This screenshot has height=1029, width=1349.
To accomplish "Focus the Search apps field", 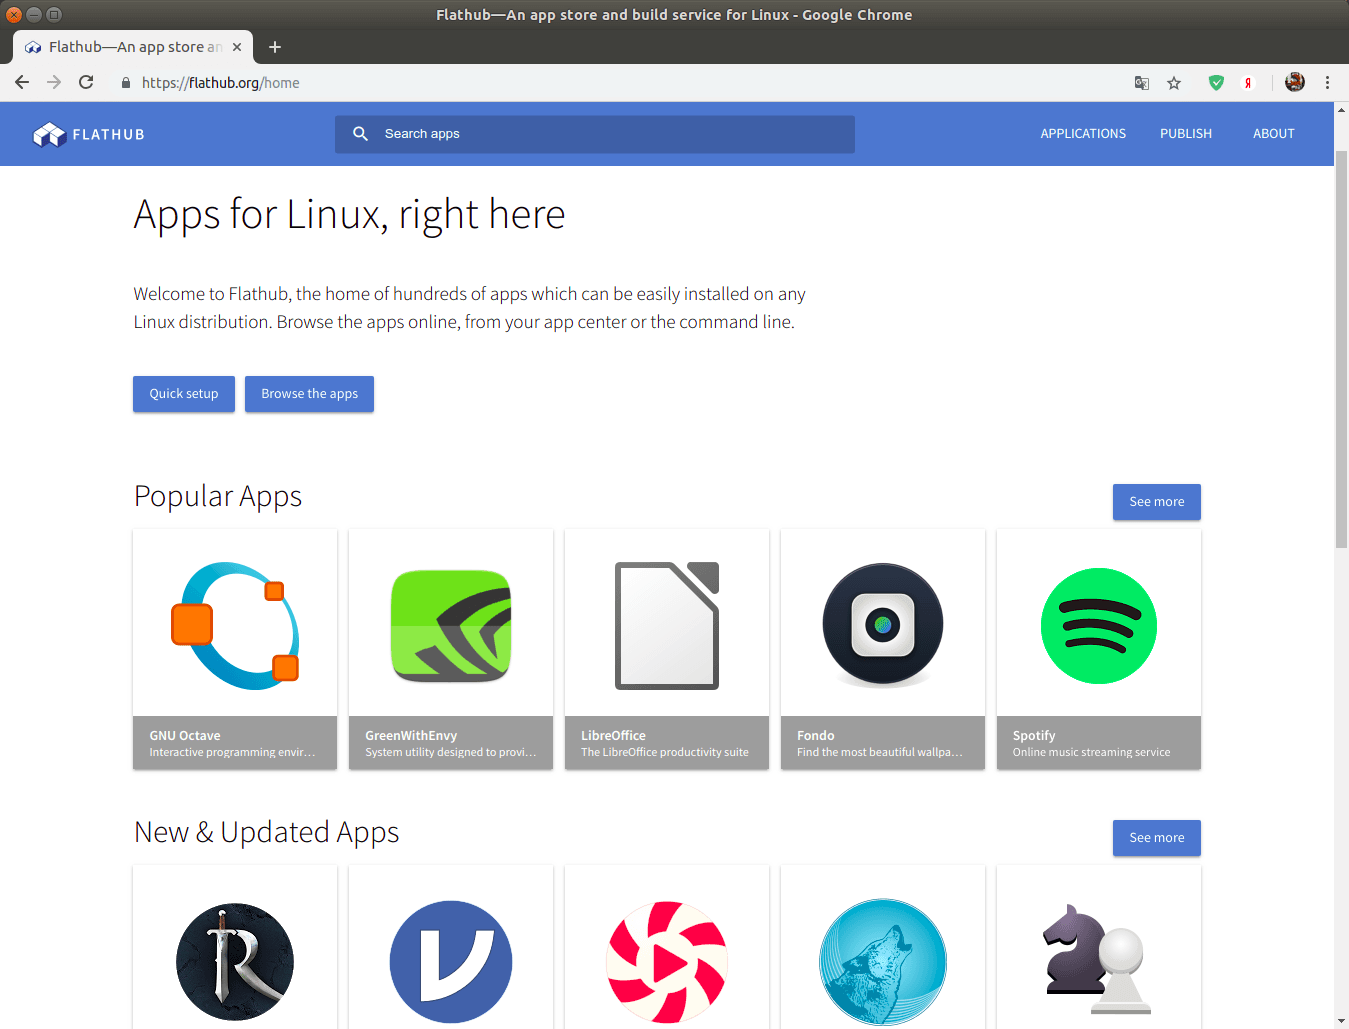I will click(595, 134).
